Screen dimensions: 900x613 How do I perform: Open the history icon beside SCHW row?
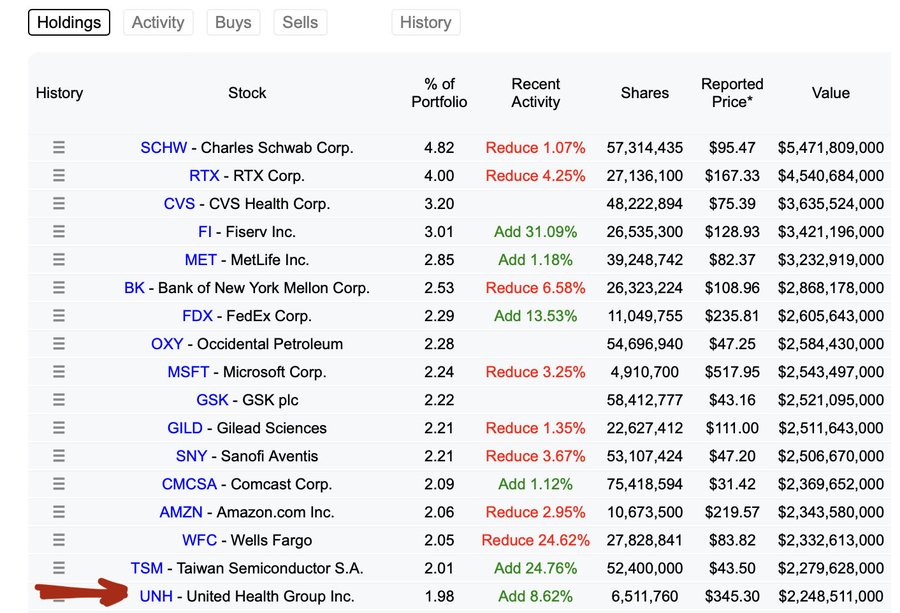pos(58,147)
